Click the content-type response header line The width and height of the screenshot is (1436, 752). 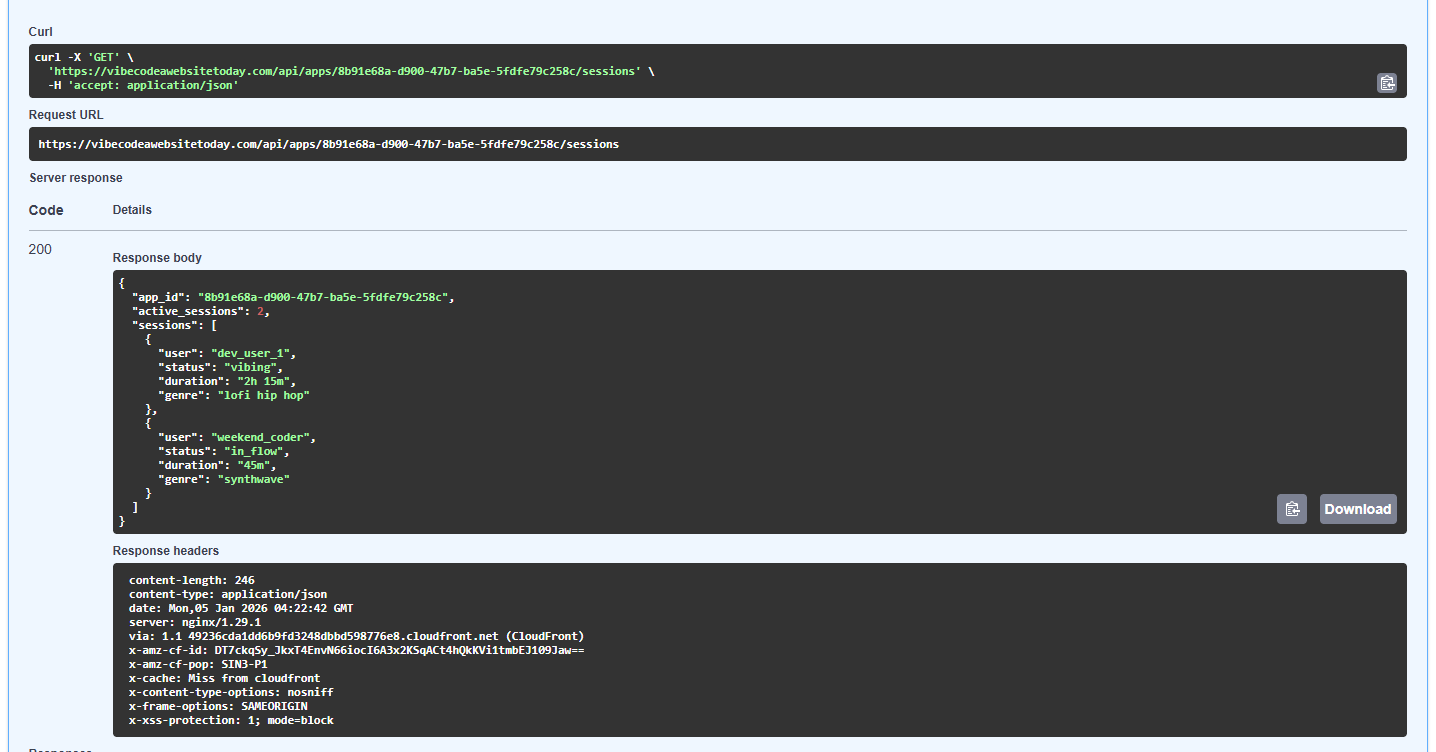227,594
